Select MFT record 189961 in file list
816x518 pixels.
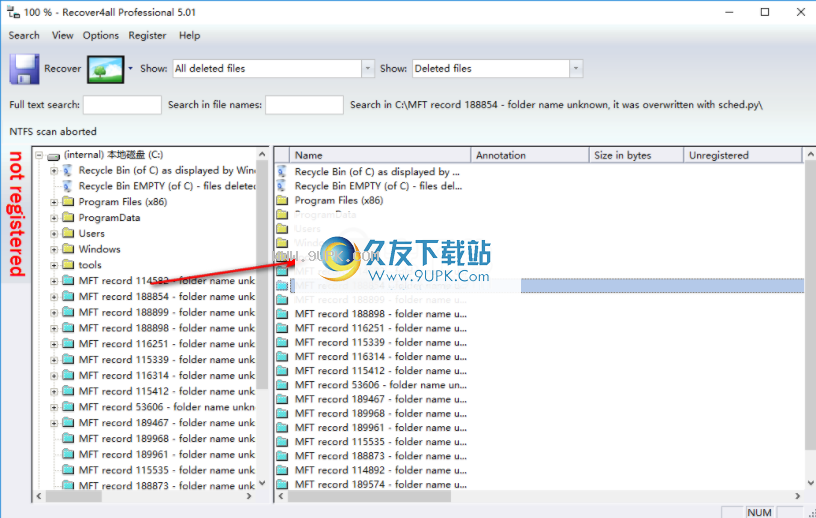pyautogui.click(x=380, y=427)
